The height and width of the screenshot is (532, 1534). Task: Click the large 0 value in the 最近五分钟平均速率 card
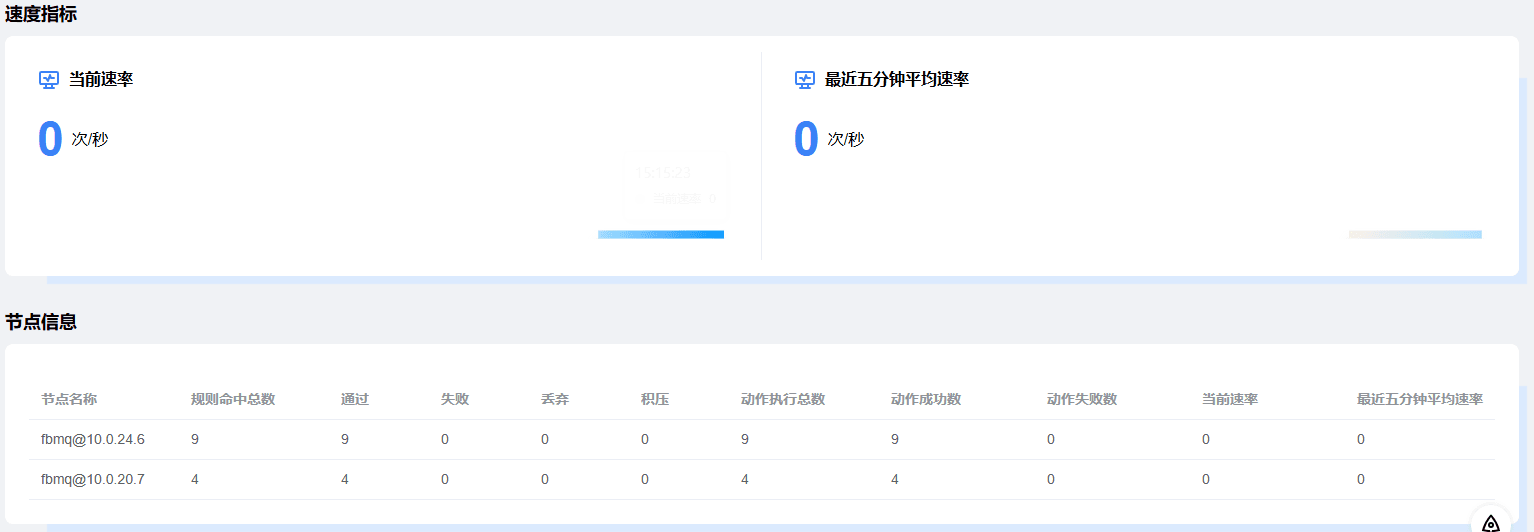(806, 139)
